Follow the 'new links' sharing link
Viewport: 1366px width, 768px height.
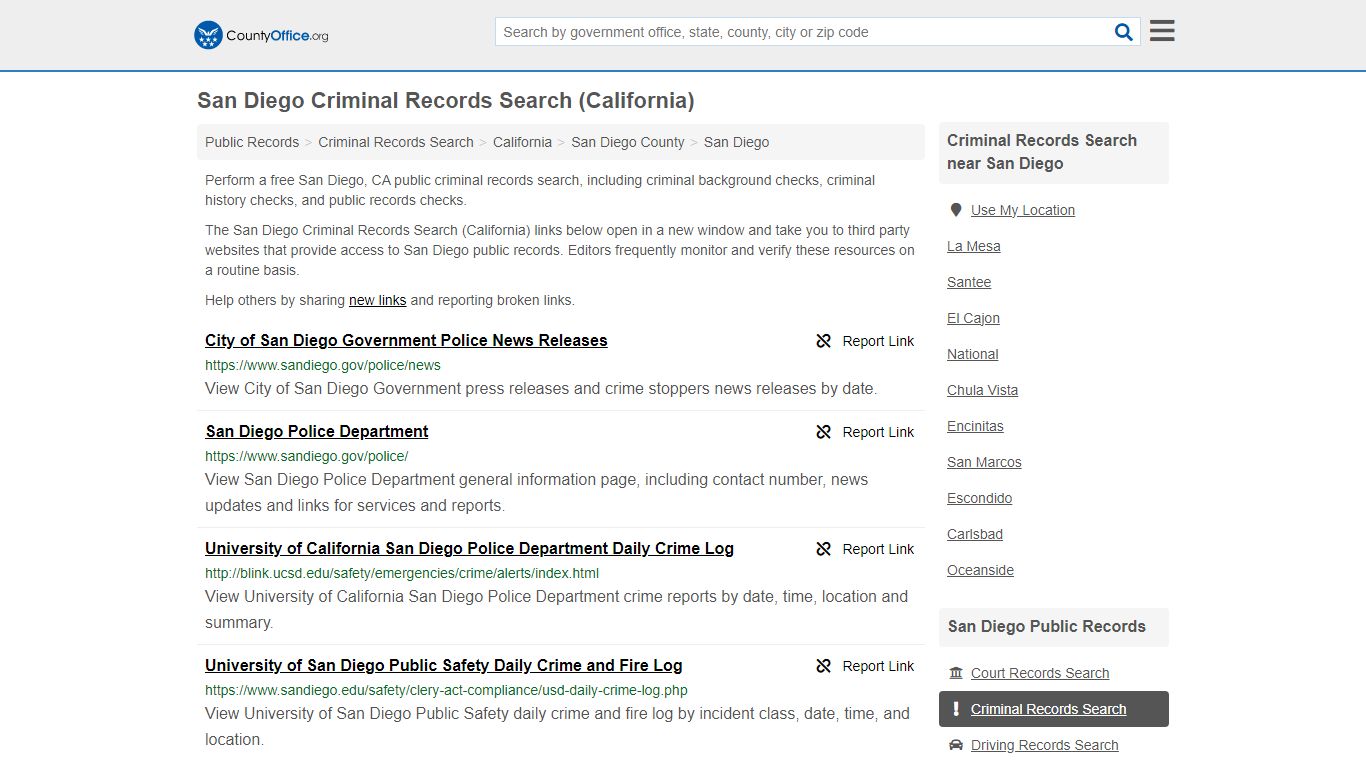coord(377,300)
